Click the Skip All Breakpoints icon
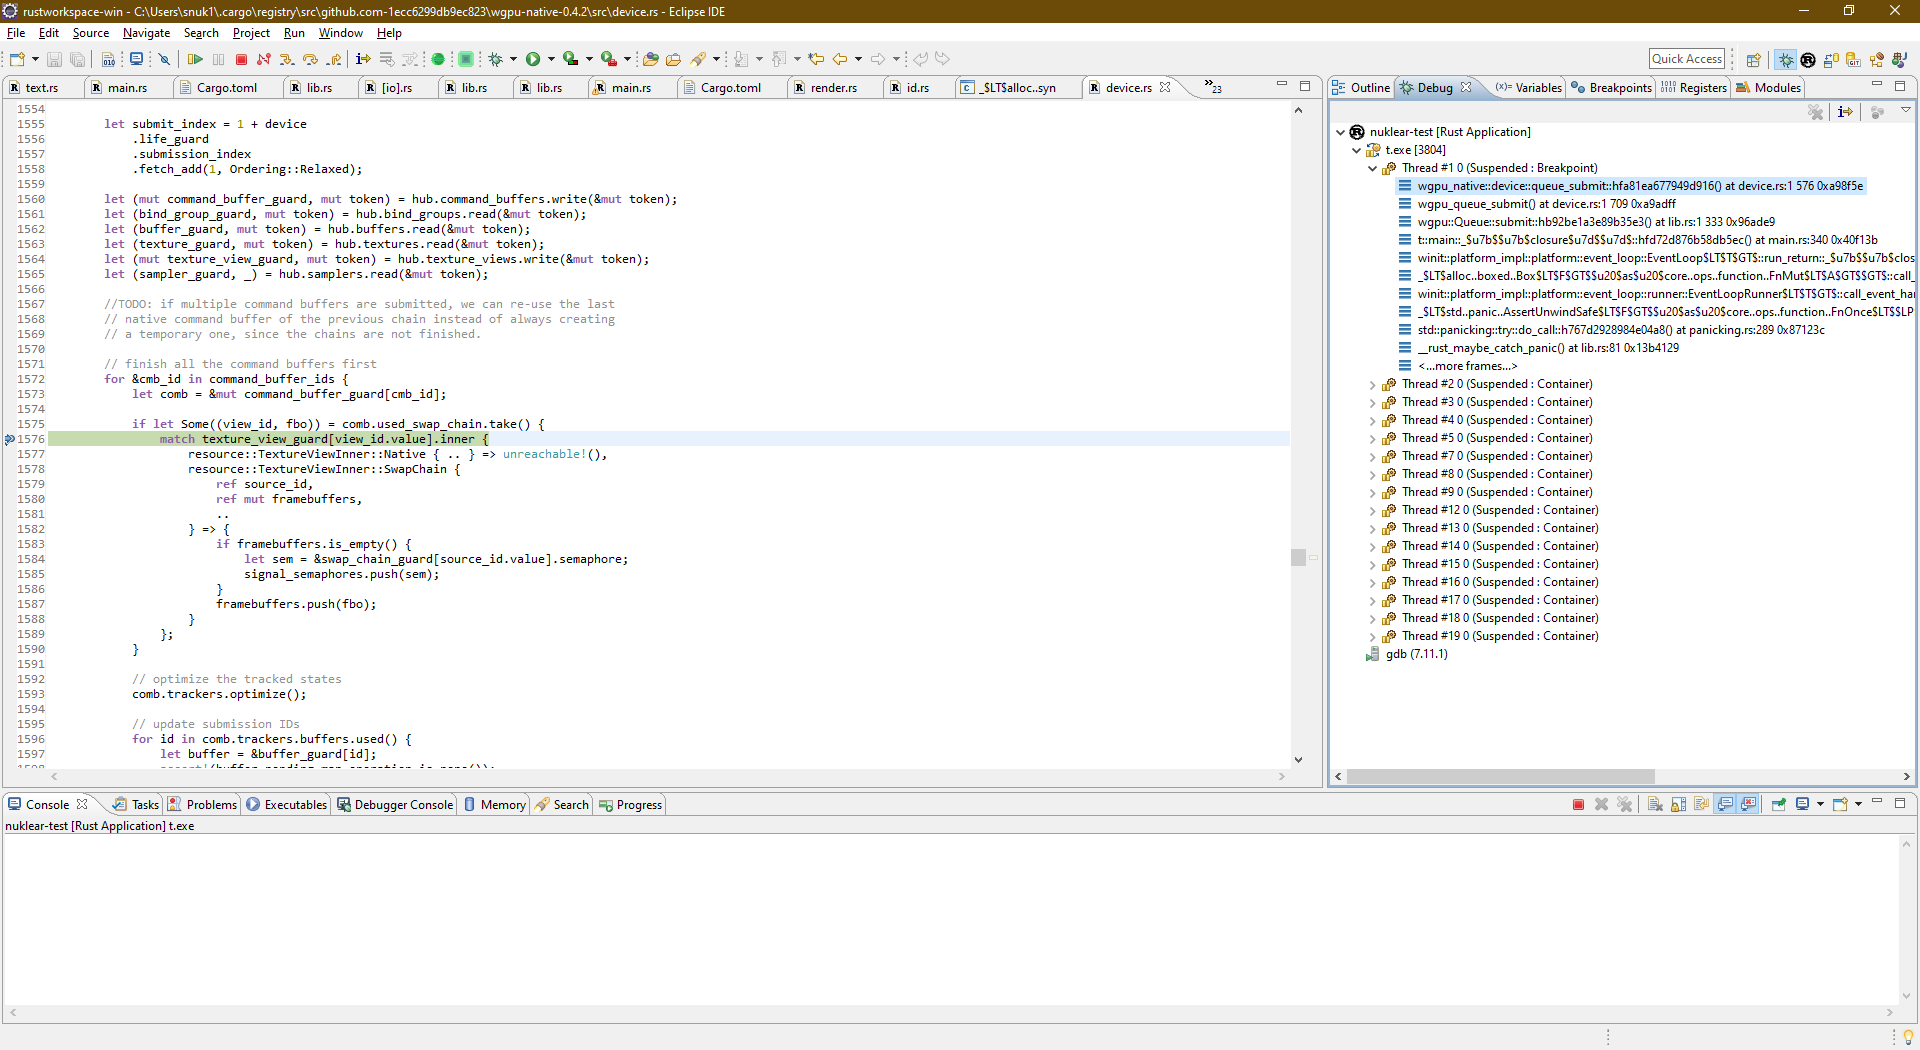 (165, 60)
